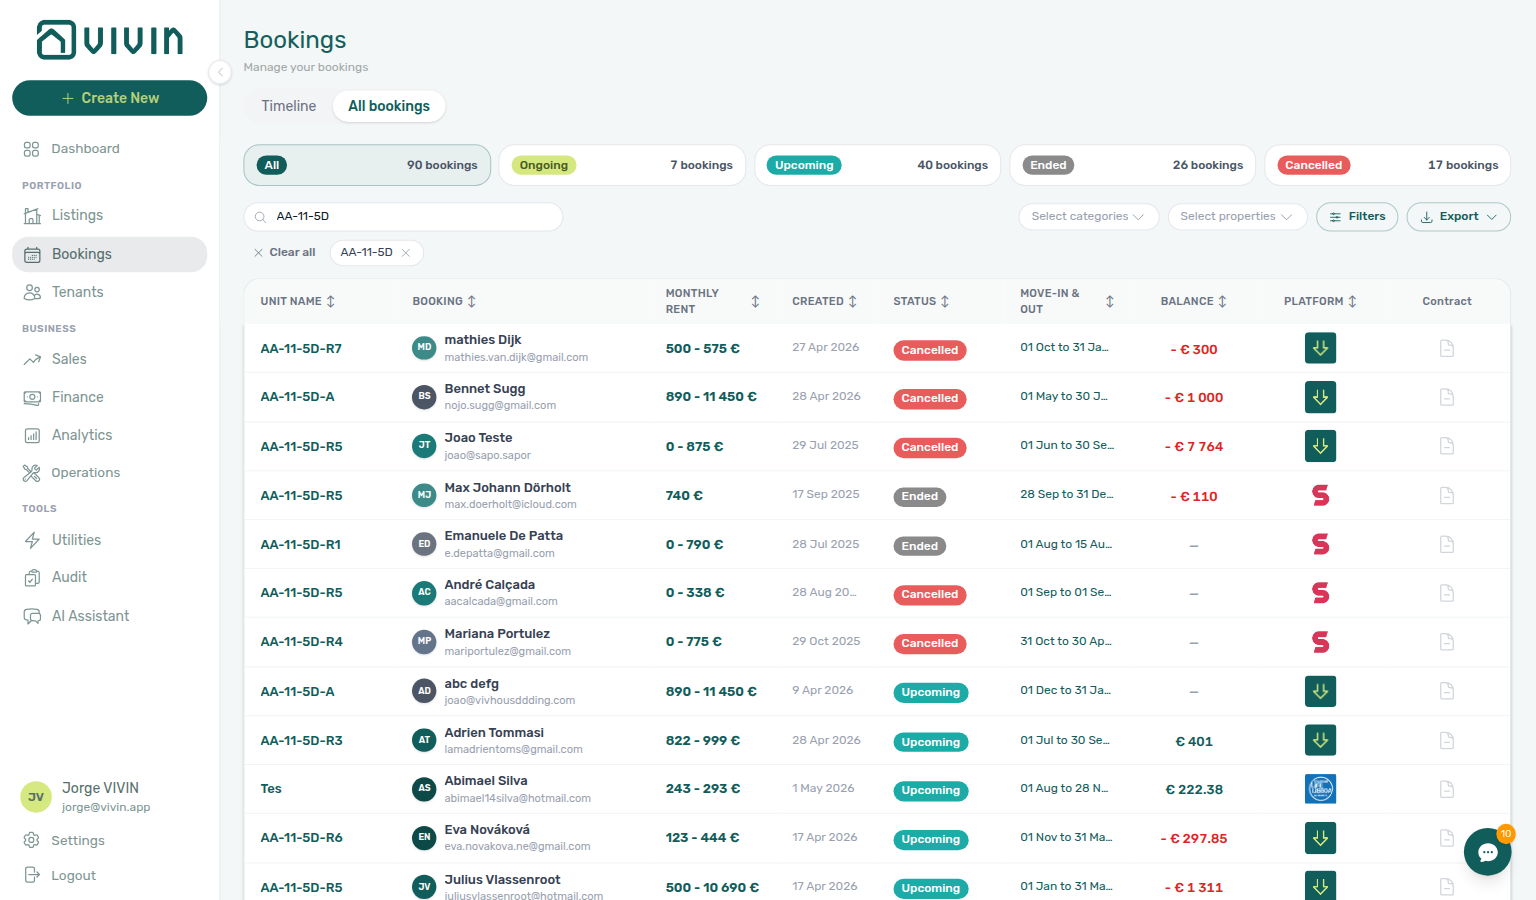Open the Select properties dropdown

point(1237,217)
